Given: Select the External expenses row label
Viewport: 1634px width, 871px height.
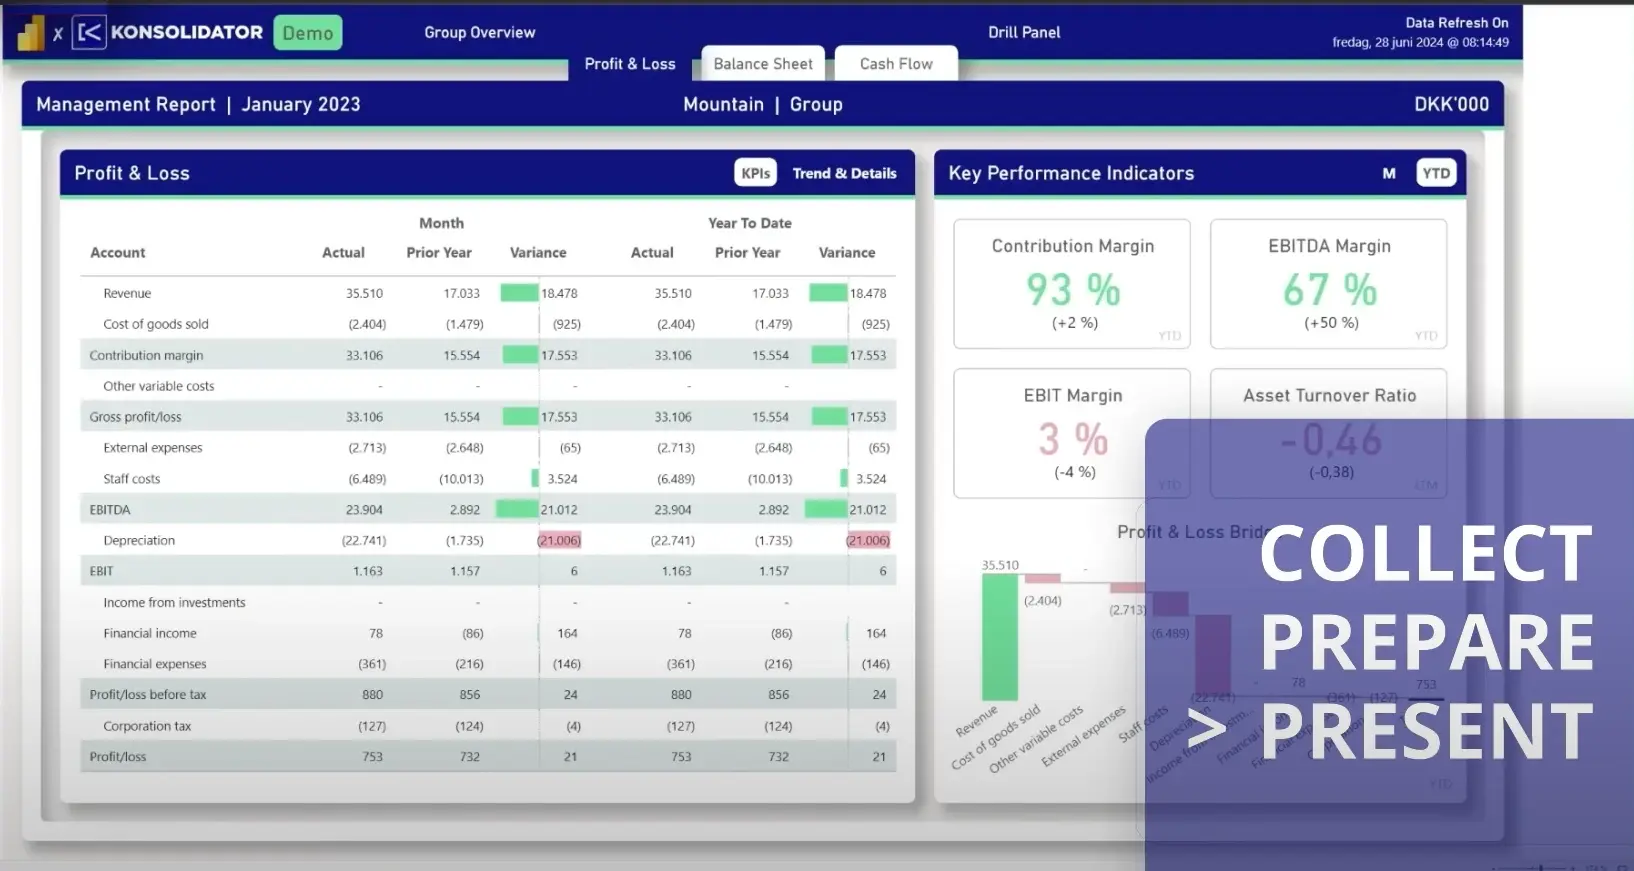Looking at the screenshot, I should 153,448.
